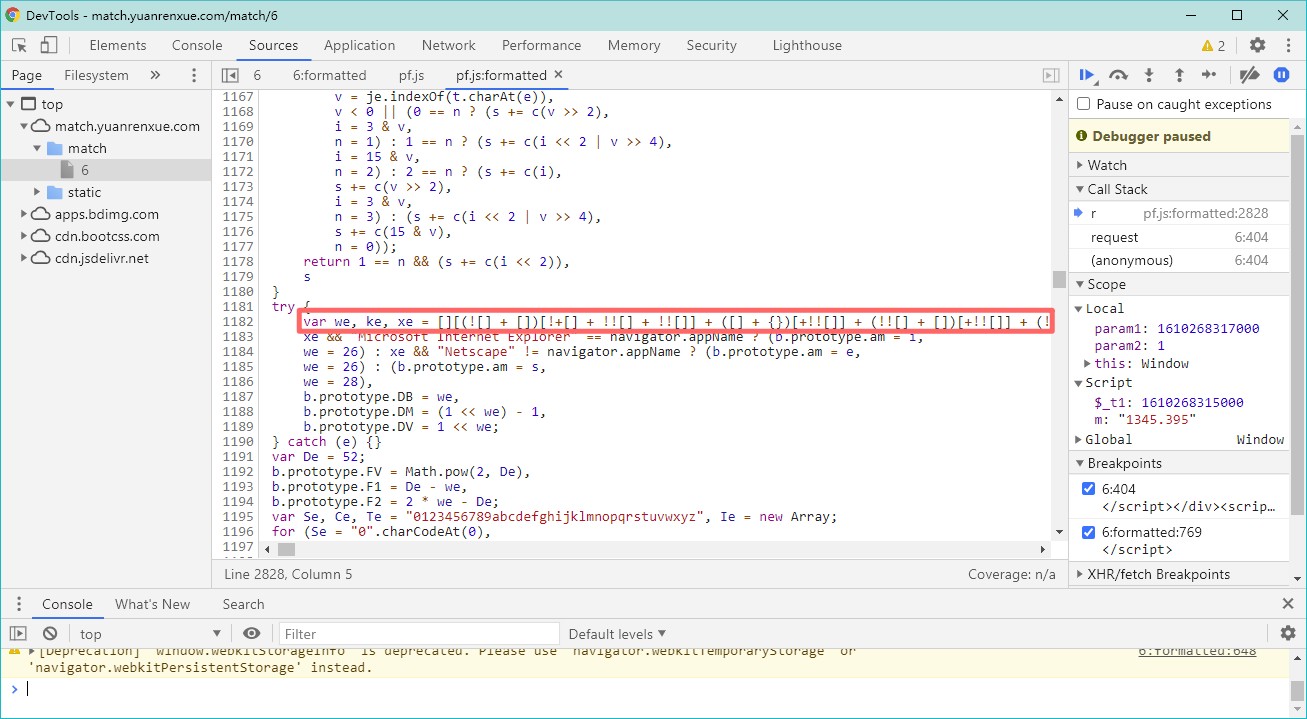
Task: Switch to the pf.js file tab
Action: (x=411, y=75)
